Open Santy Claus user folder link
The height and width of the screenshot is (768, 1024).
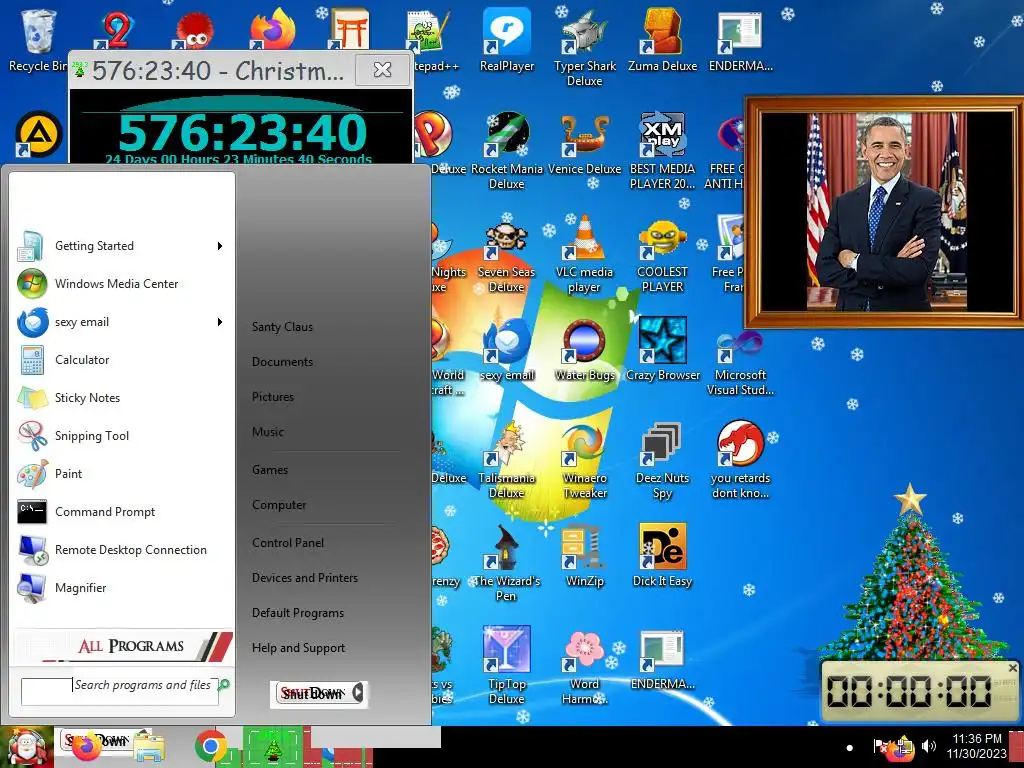click(282, 327)
